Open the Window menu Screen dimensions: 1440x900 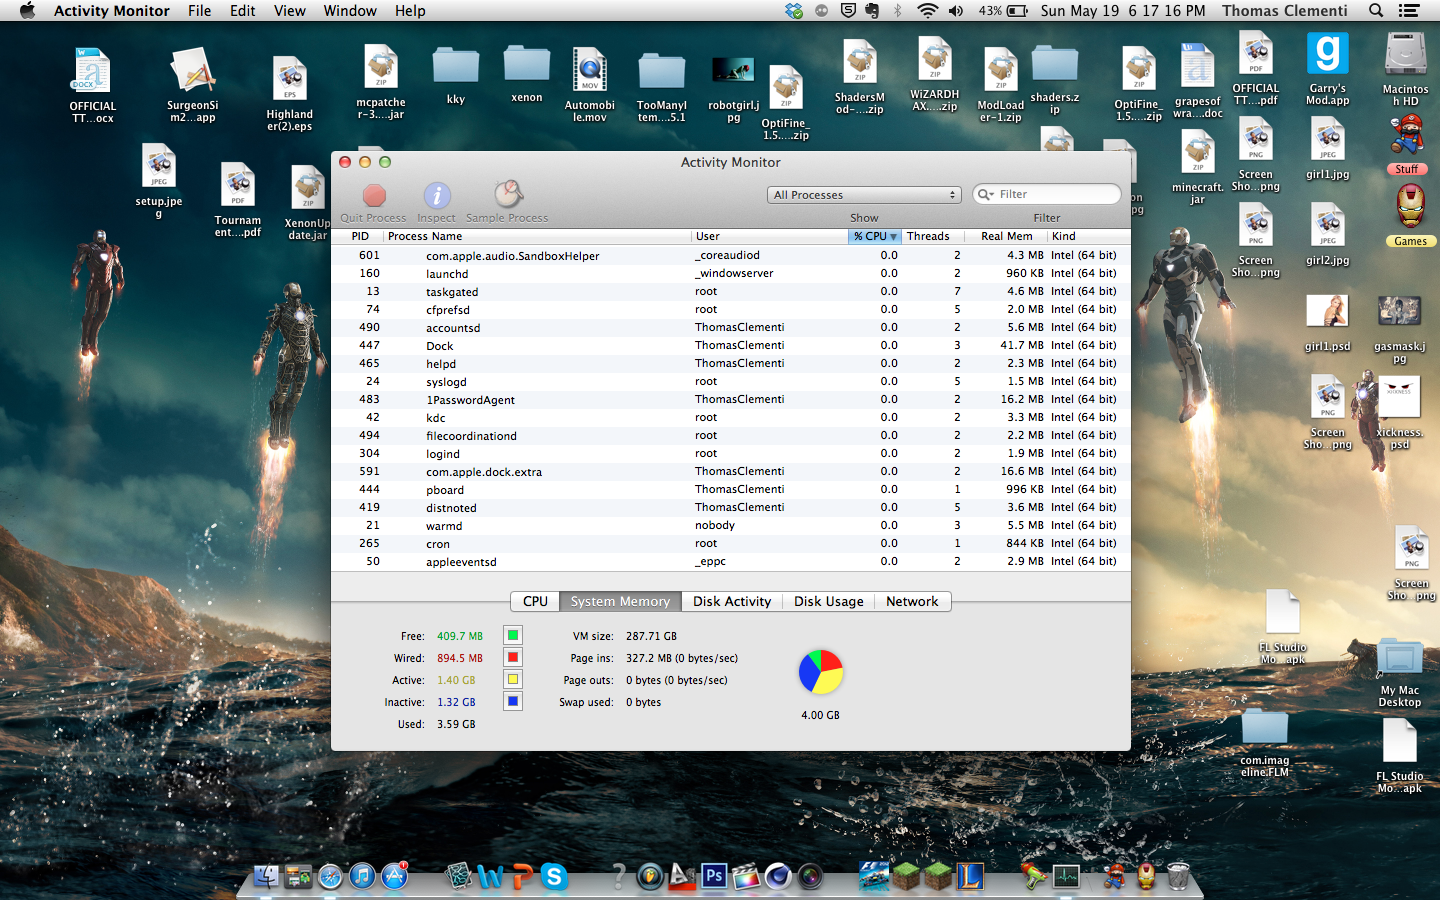point(350,11)
